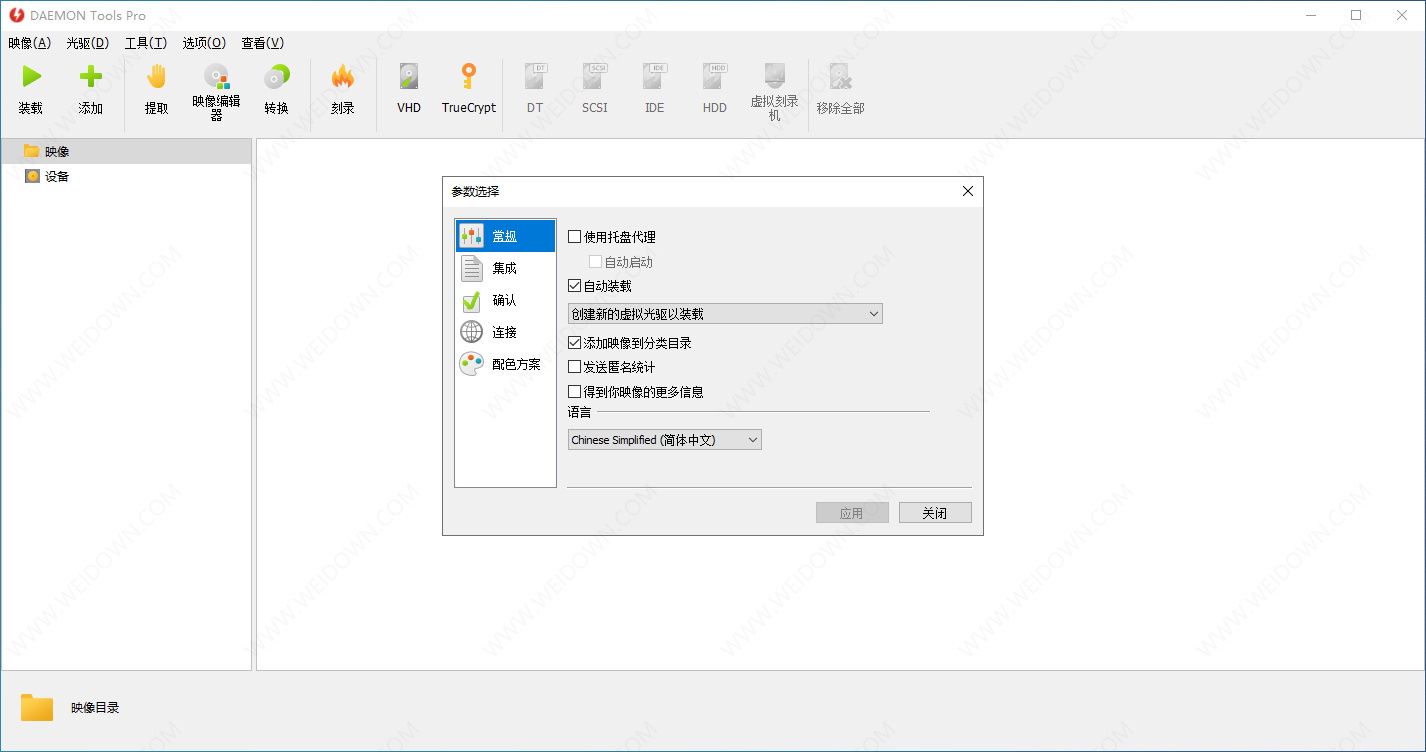Click the green 添加 (Add) plus icon
Image resolution: width=1426 pixels, height=752 pixels.
pos(91,77)
